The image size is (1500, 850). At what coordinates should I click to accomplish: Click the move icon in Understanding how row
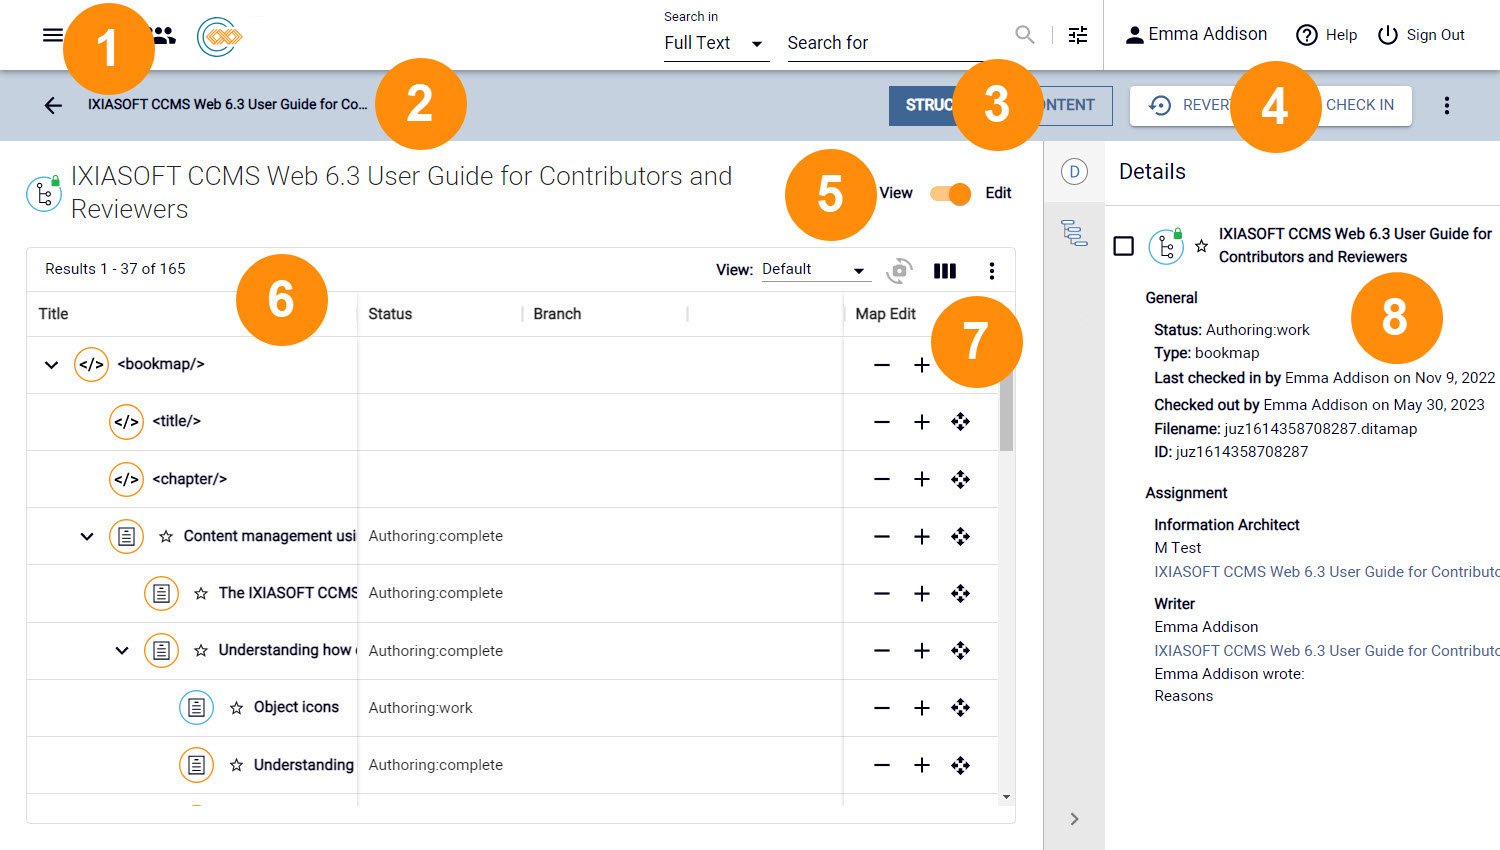point(961,651)
